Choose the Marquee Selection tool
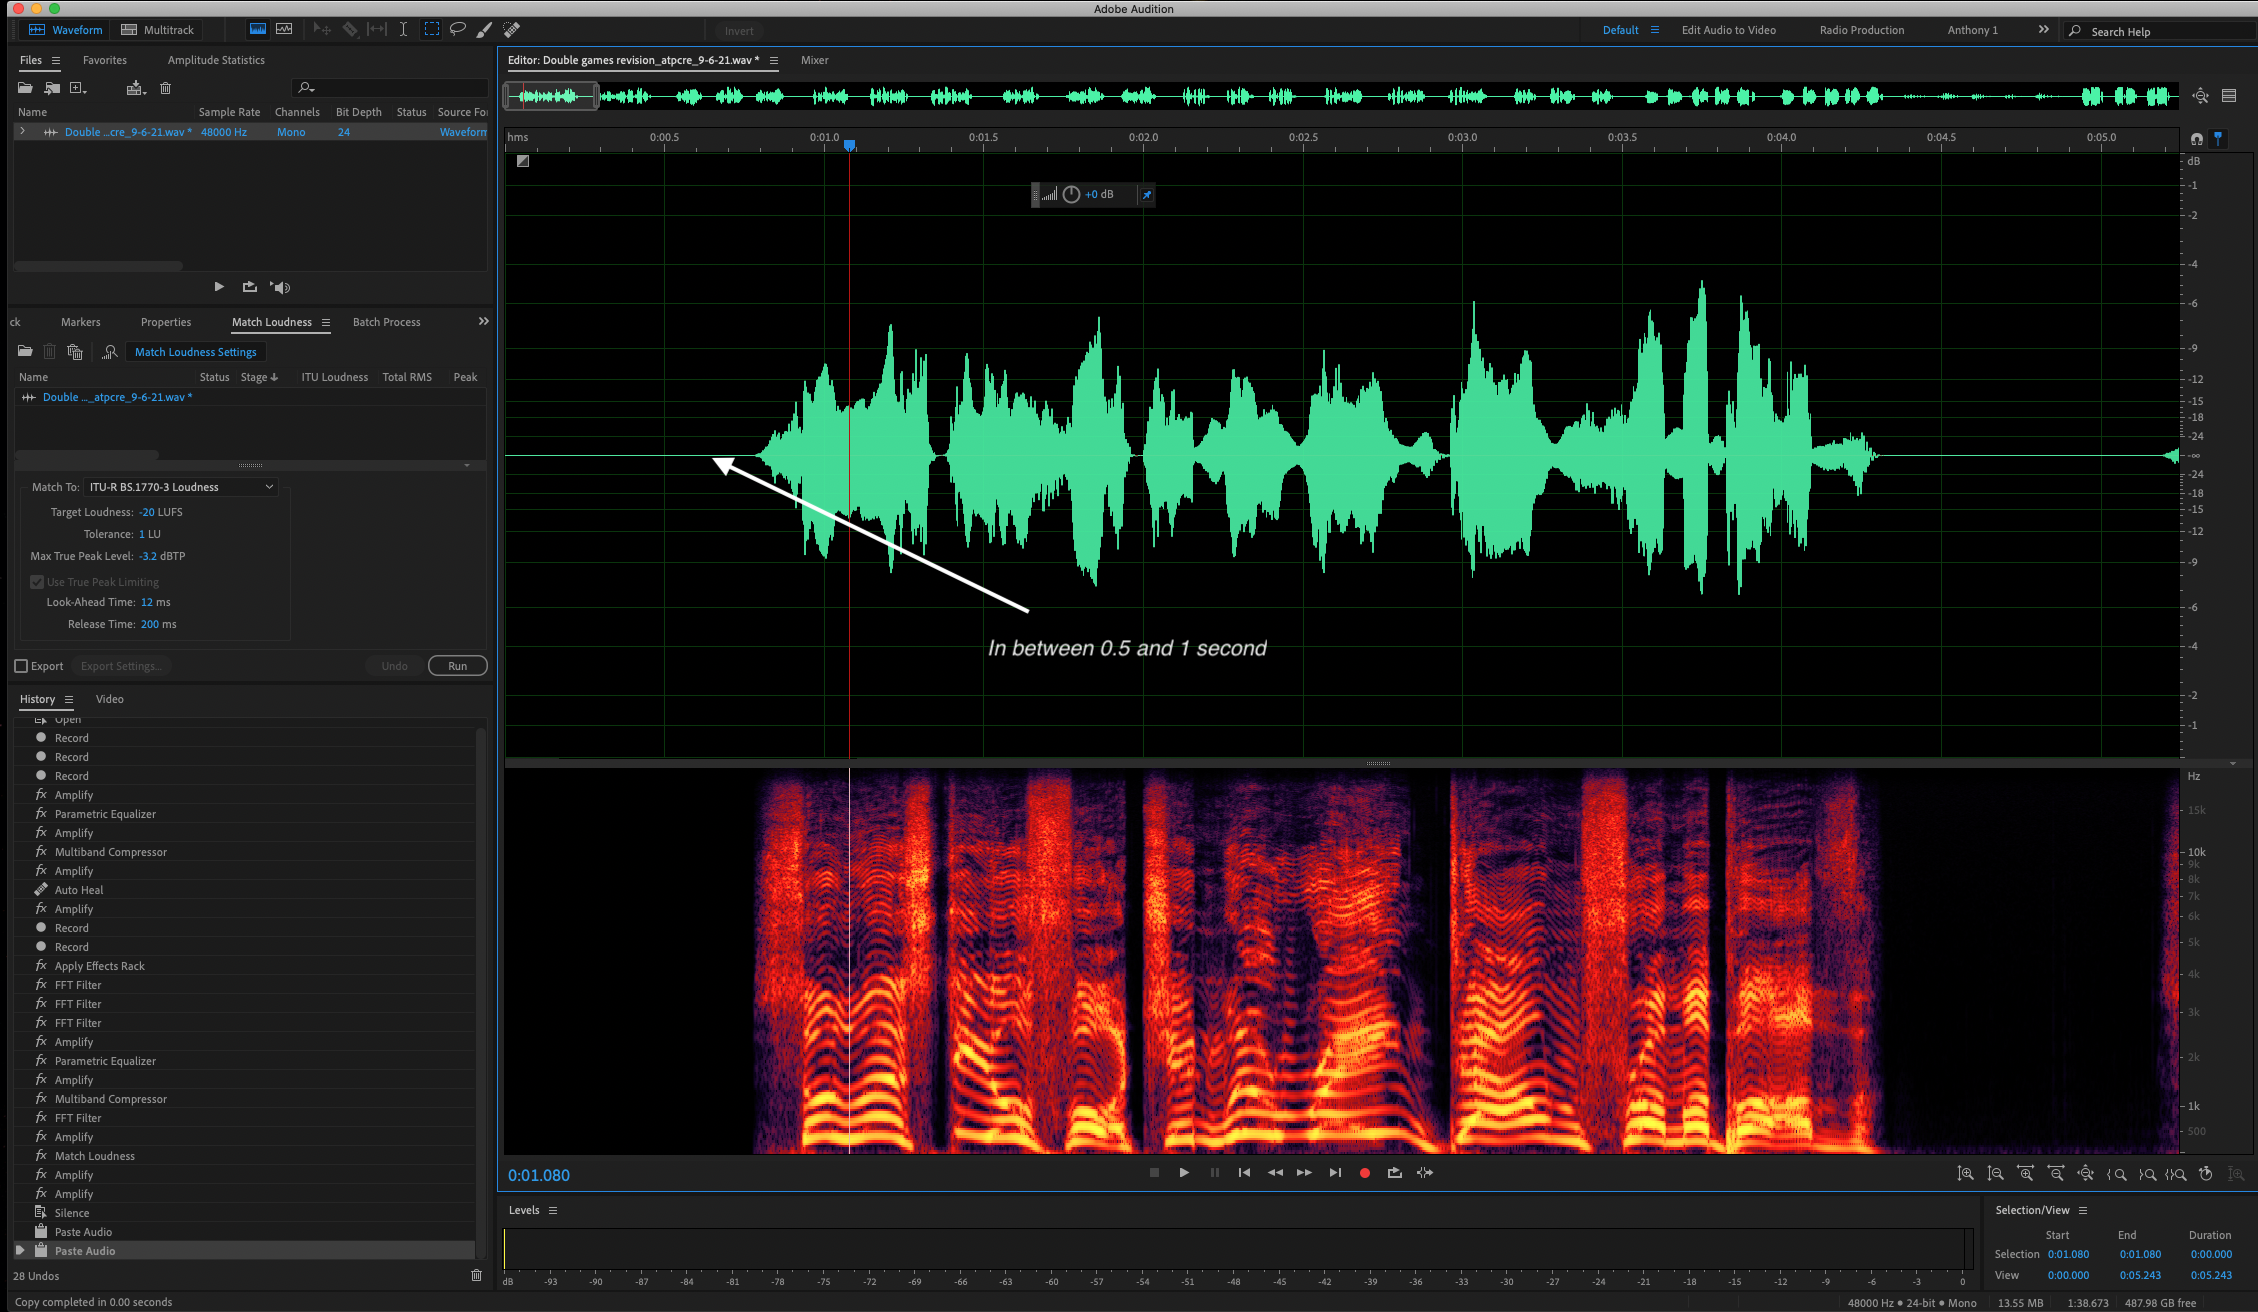This screenshot has width=2258, height=1312. 432,29
